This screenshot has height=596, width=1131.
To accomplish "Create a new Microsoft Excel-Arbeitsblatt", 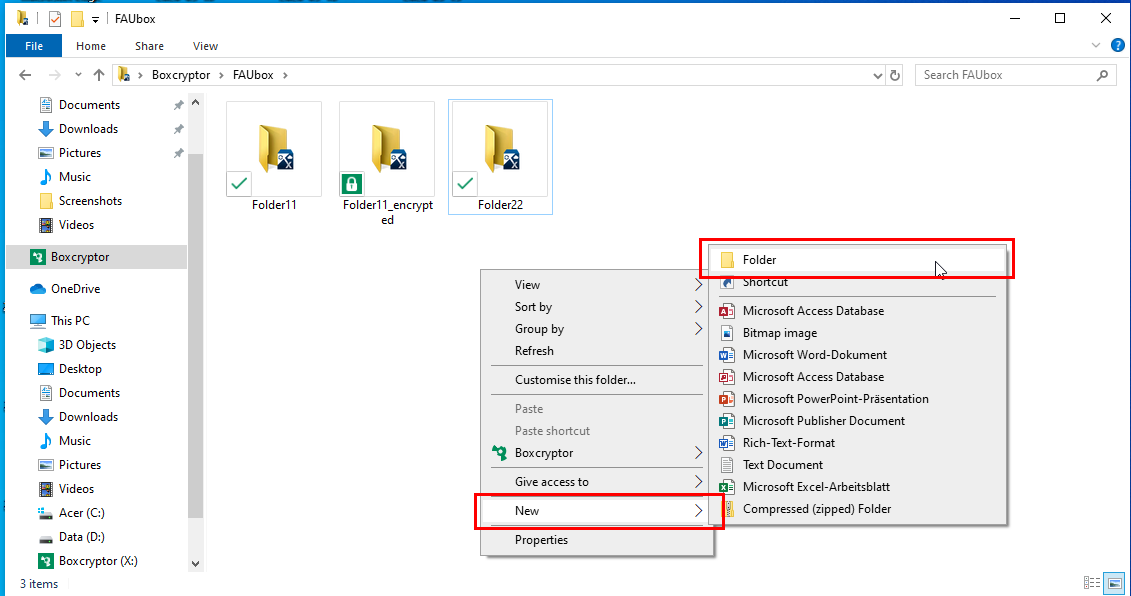I will 858,487.
